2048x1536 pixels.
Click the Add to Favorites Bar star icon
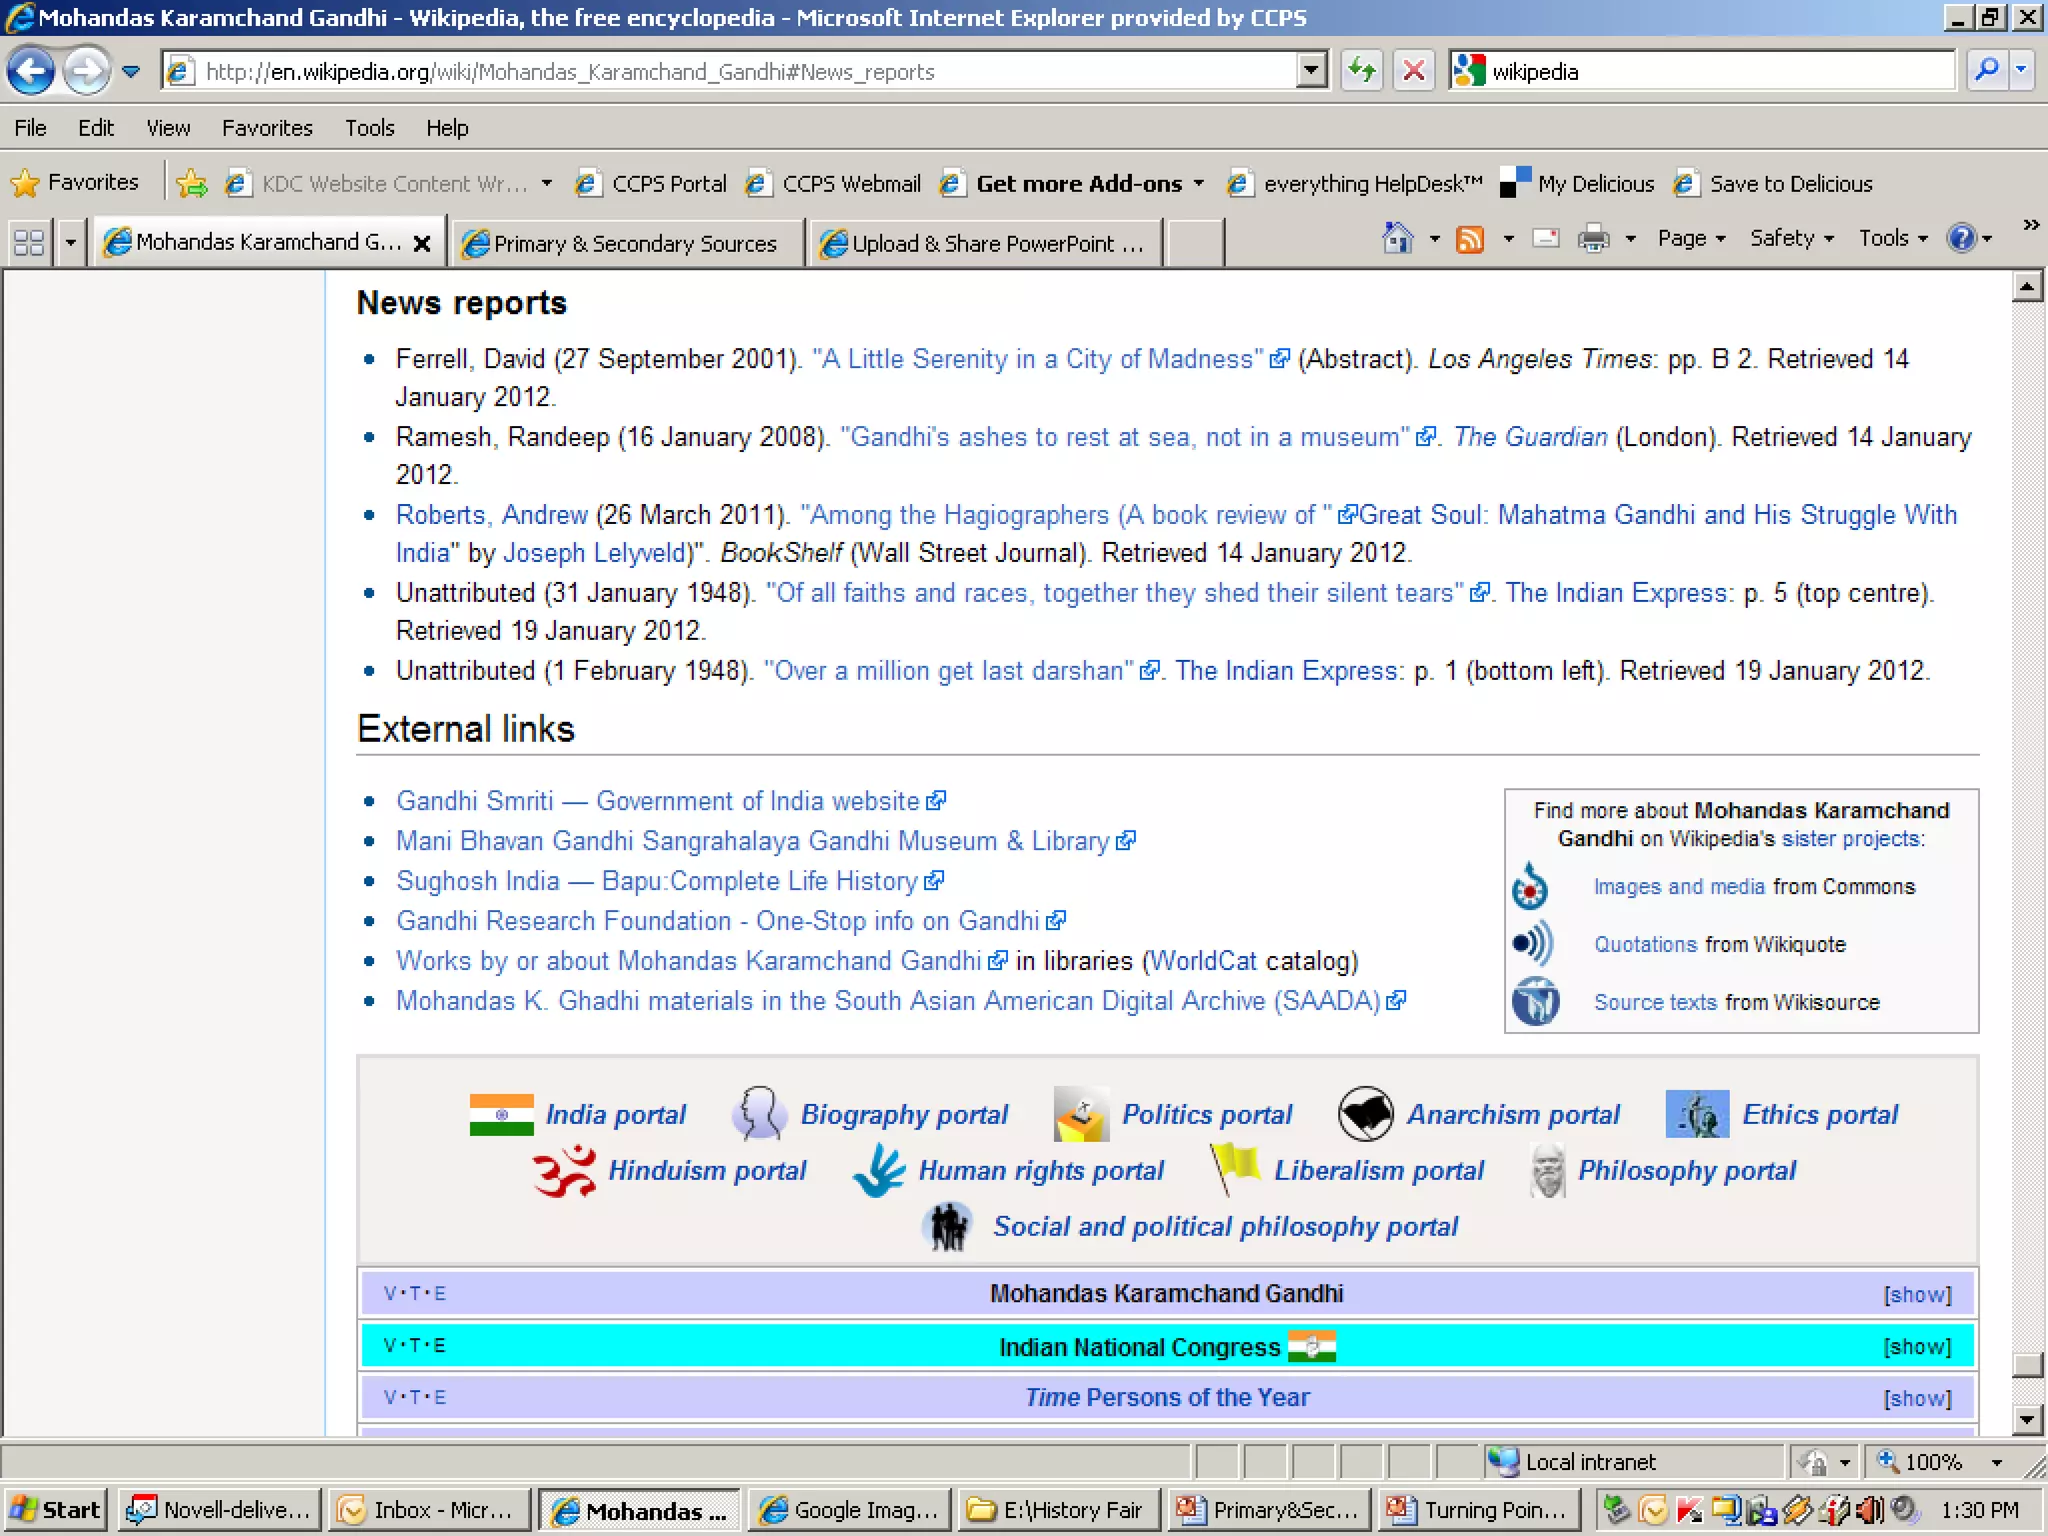coord(191,183)
